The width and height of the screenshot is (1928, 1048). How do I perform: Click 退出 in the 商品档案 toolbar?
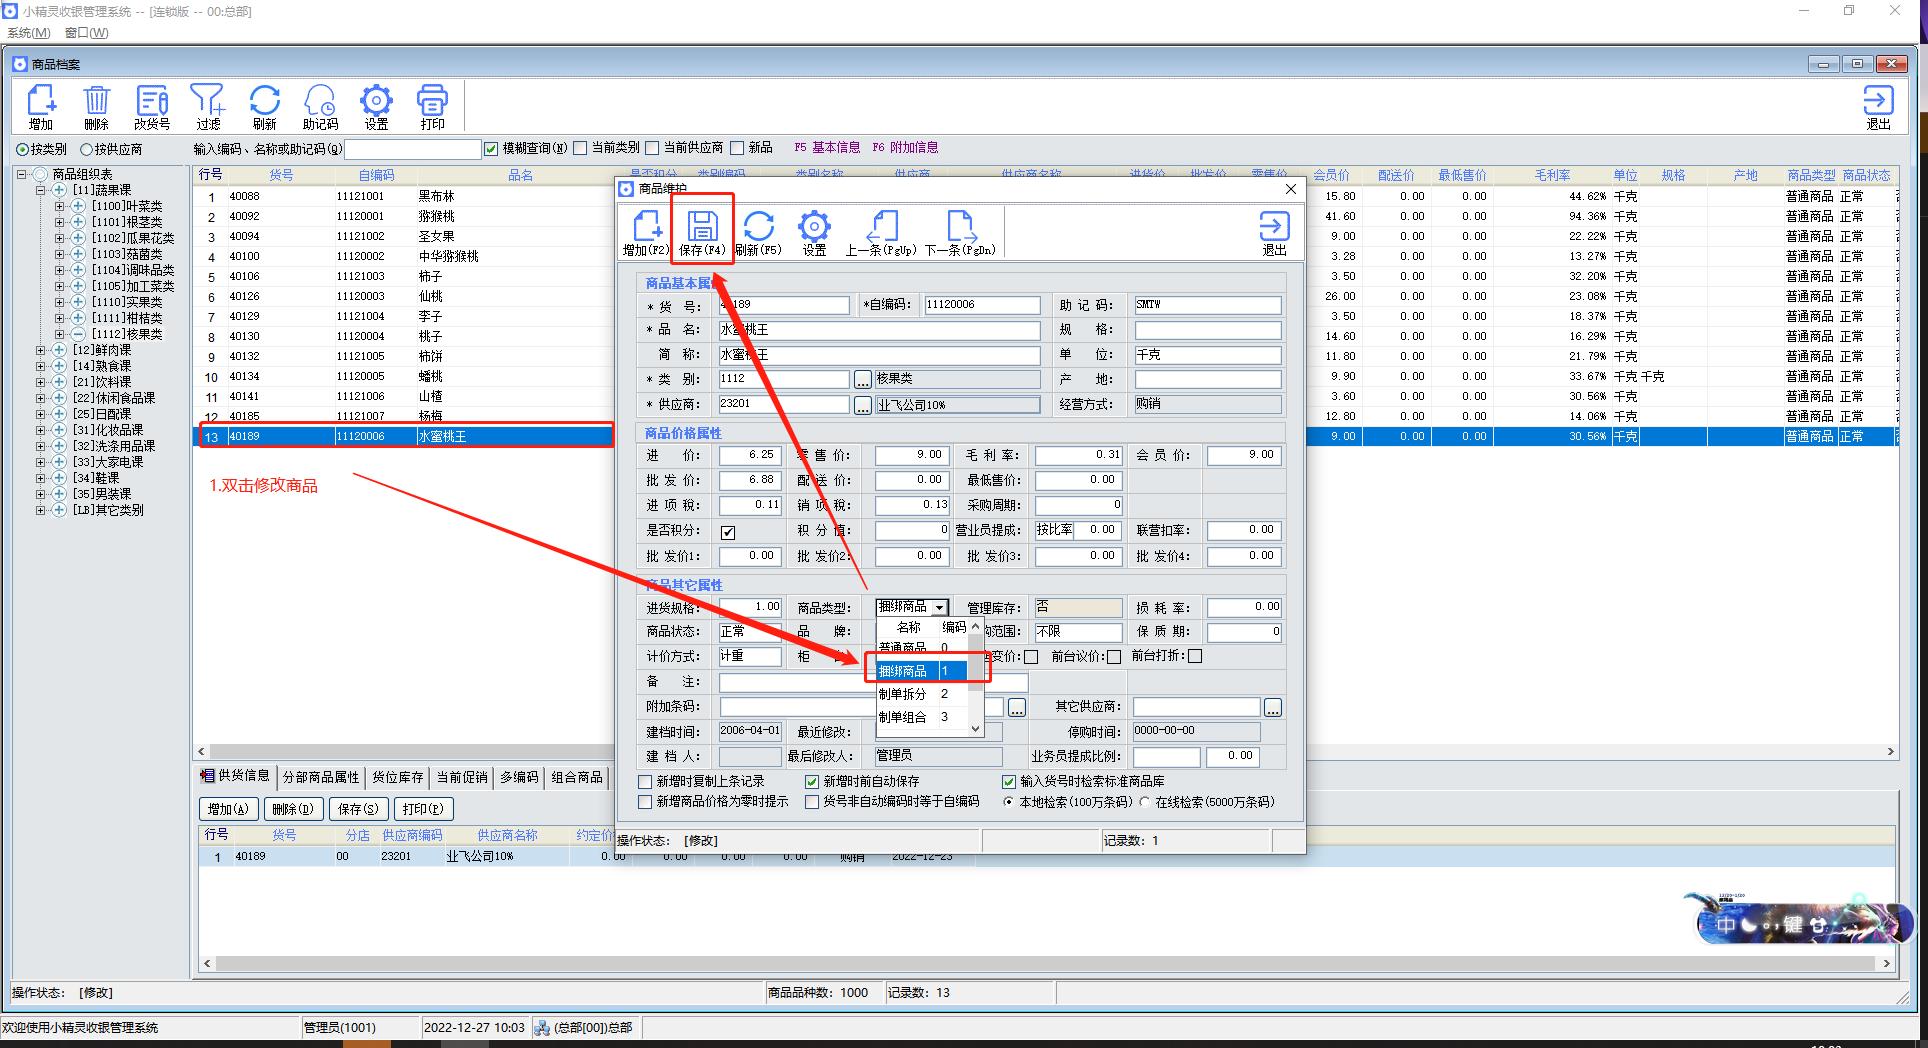click(x=1878, y=106)
